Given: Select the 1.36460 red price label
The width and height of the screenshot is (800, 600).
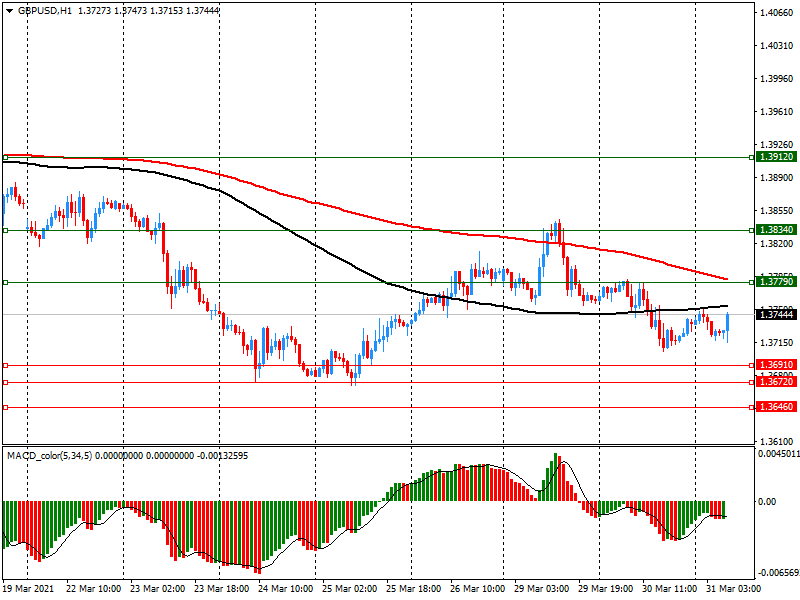Looking at the screenshot, I should (x=776, y=407).
